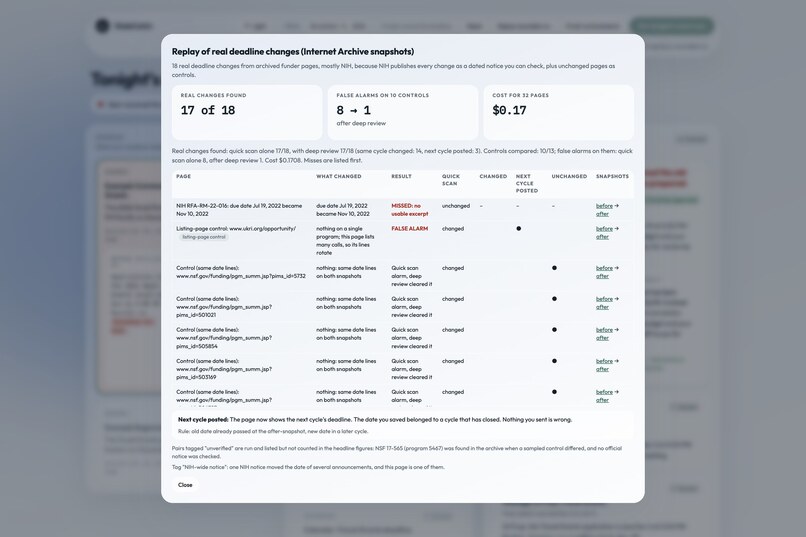Select the "listing-page control" tag badge

[x=204, y=237]
